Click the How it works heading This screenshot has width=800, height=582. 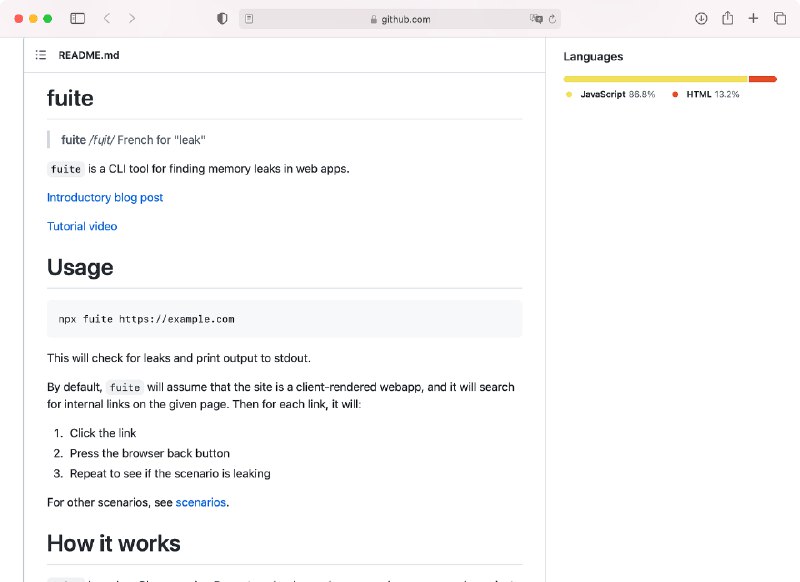[x=114, y=543]
